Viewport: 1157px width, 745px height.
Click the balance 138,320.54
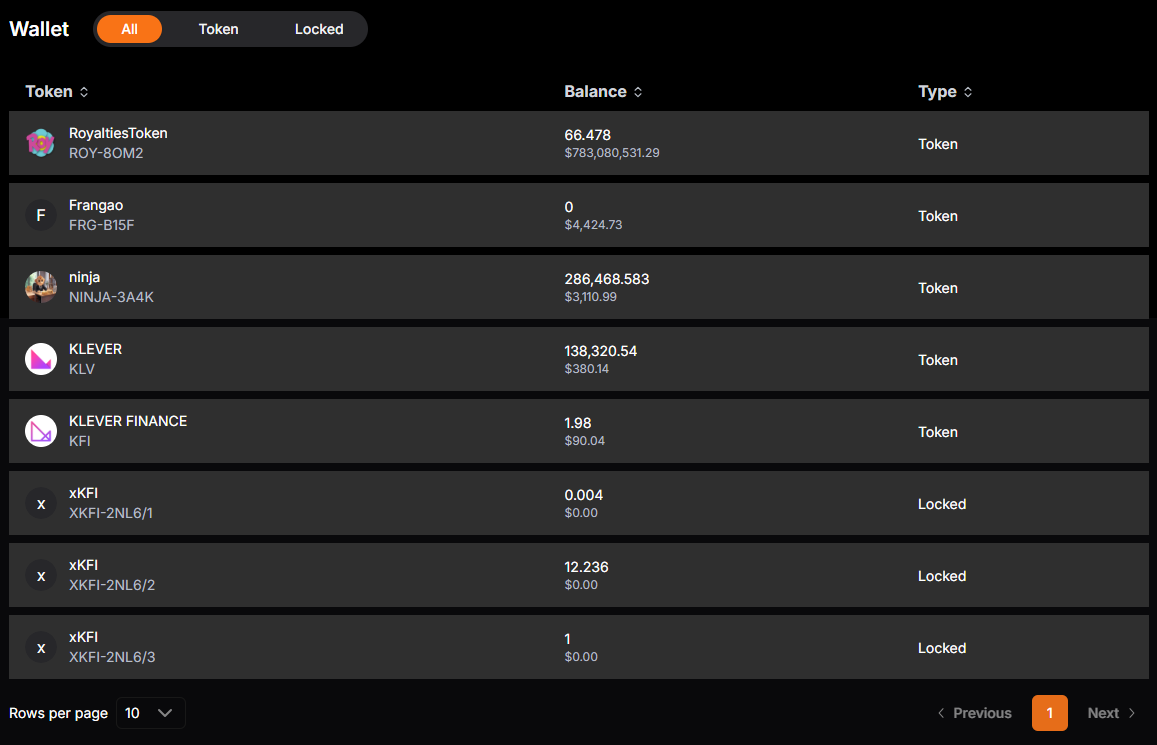point(601,351)
